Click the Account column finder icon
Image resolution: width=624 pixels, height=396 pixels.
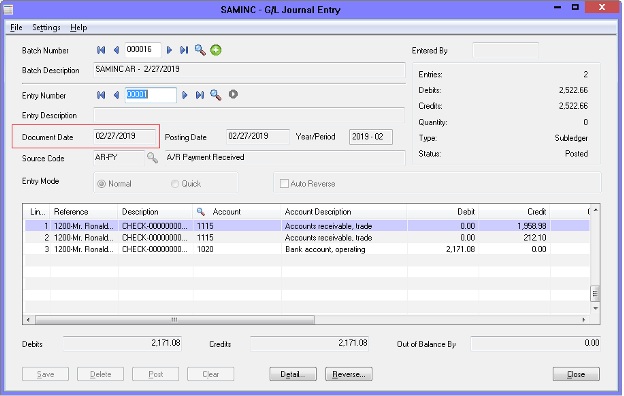coord(201,212)
